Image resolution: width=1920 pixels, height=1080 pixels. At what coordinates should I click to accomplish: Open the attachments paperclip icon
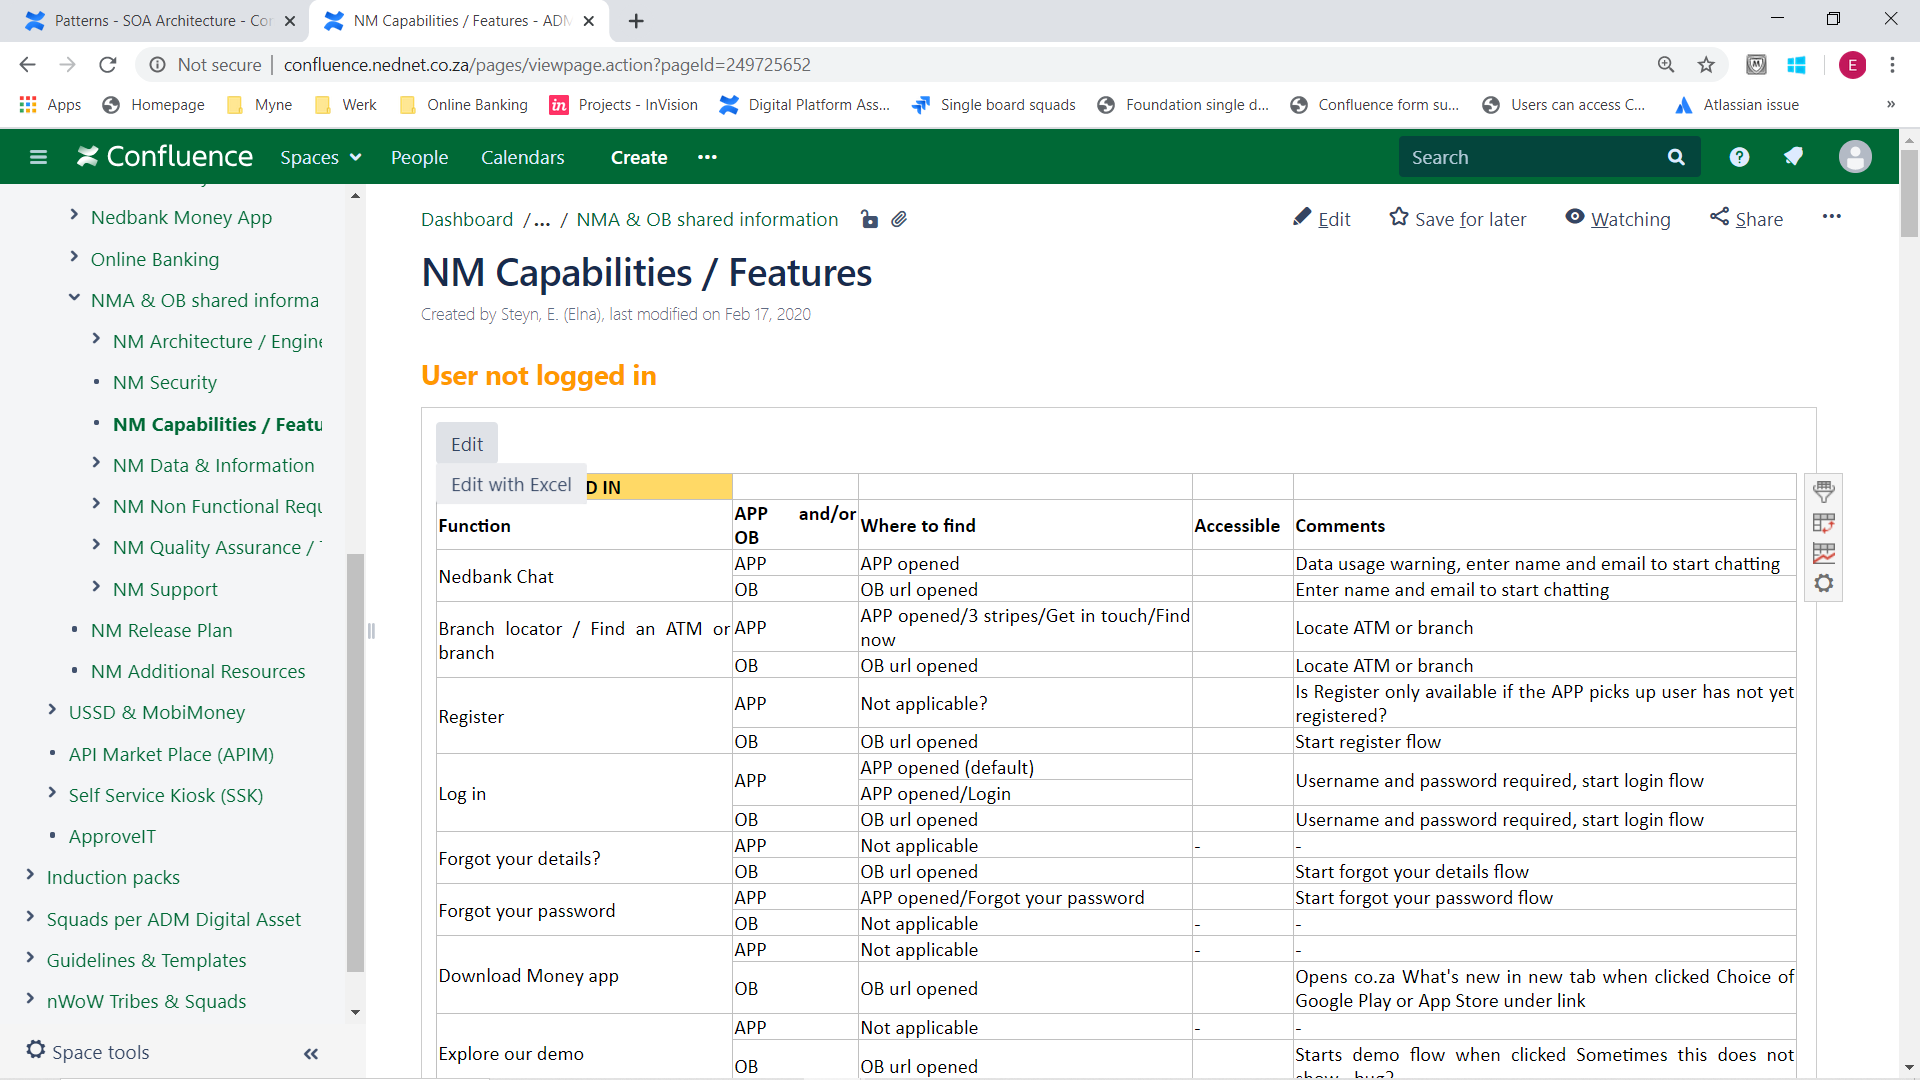(x=899, y=219)
